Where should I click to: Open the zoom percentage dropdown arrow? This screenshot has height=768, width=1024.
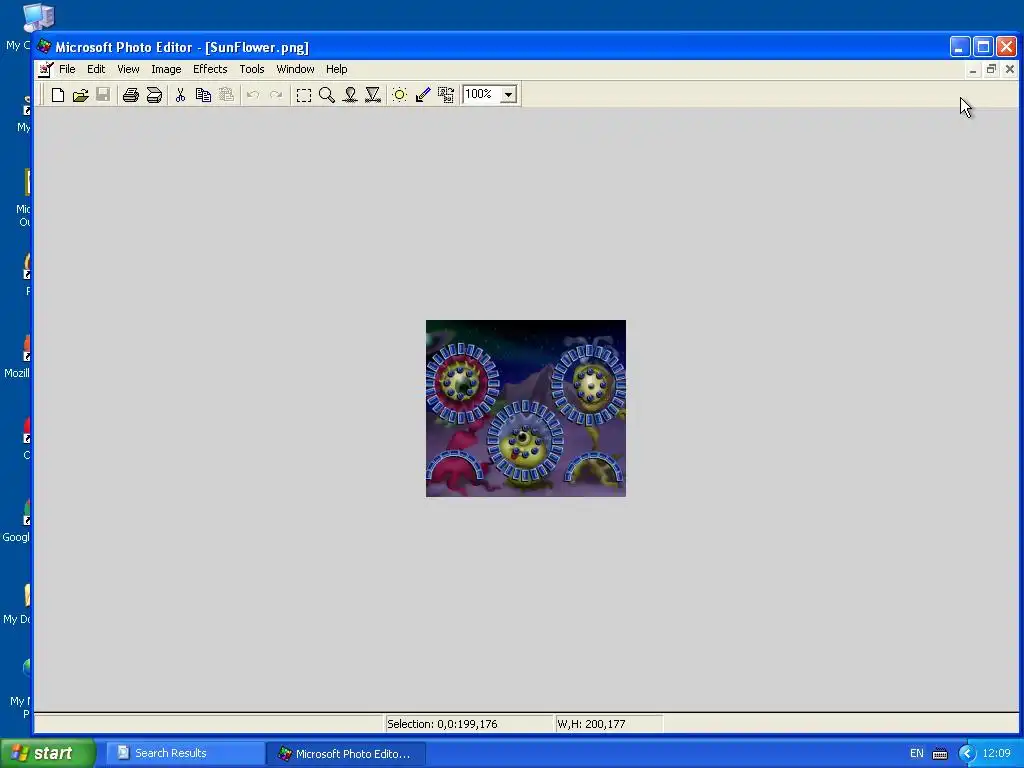[x=509, y=95]
